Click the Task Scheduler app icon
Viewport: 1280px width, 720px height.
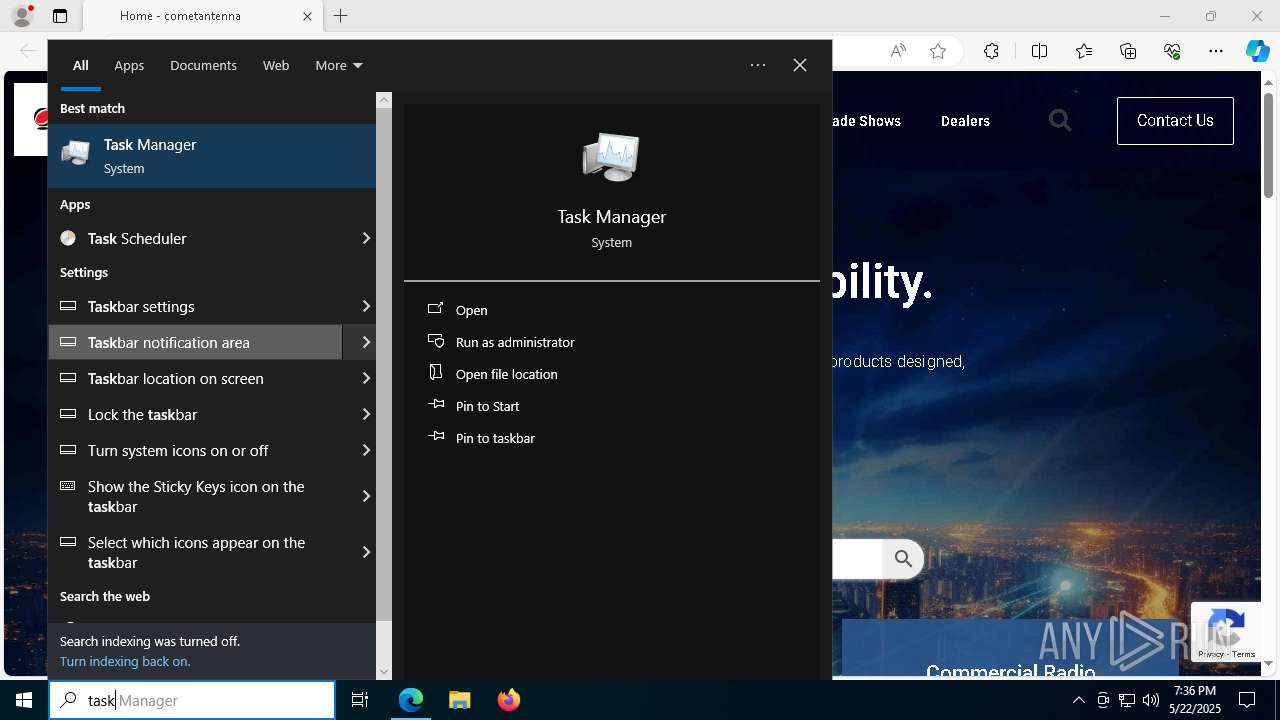68,238
